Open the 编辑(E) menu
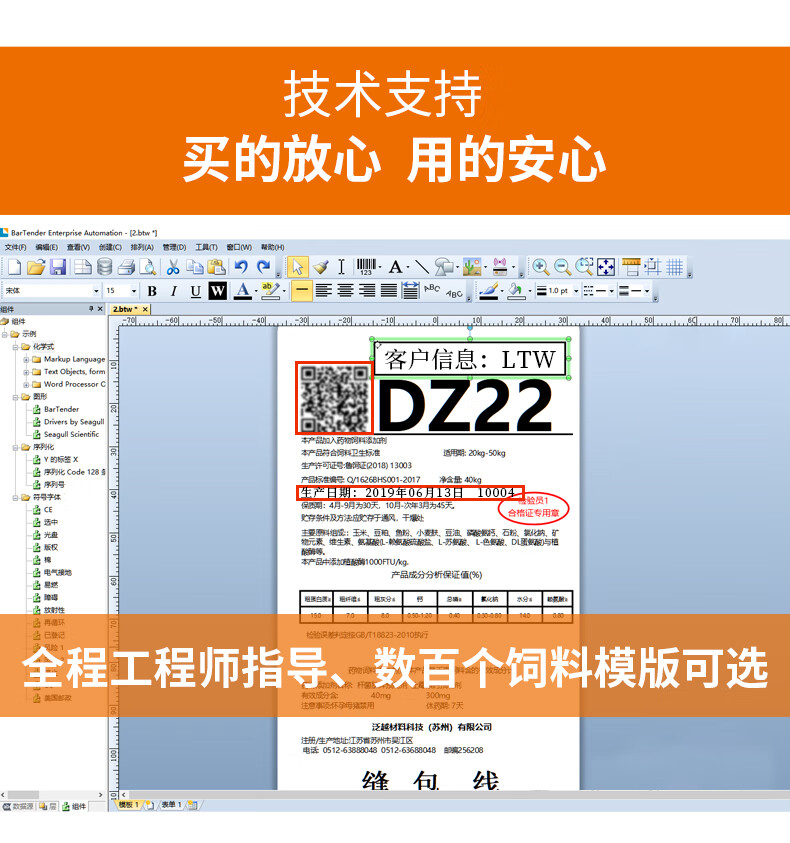The height and width of the screenshot is (843, 790). tap(47, 247)
